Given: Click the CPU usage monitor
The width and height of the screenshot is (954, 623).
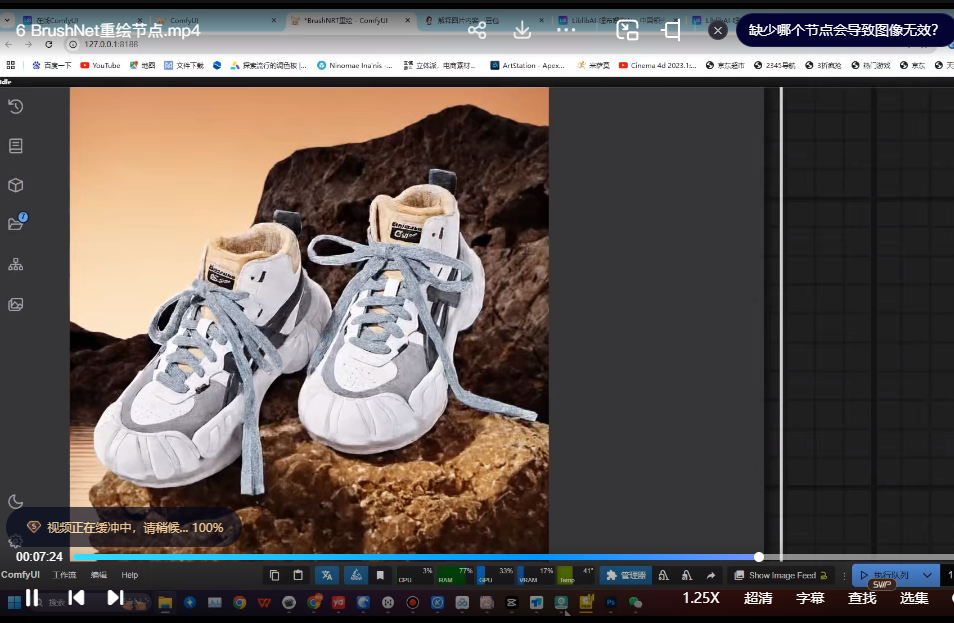Looking at the screenshot, I should pos(415,575).
